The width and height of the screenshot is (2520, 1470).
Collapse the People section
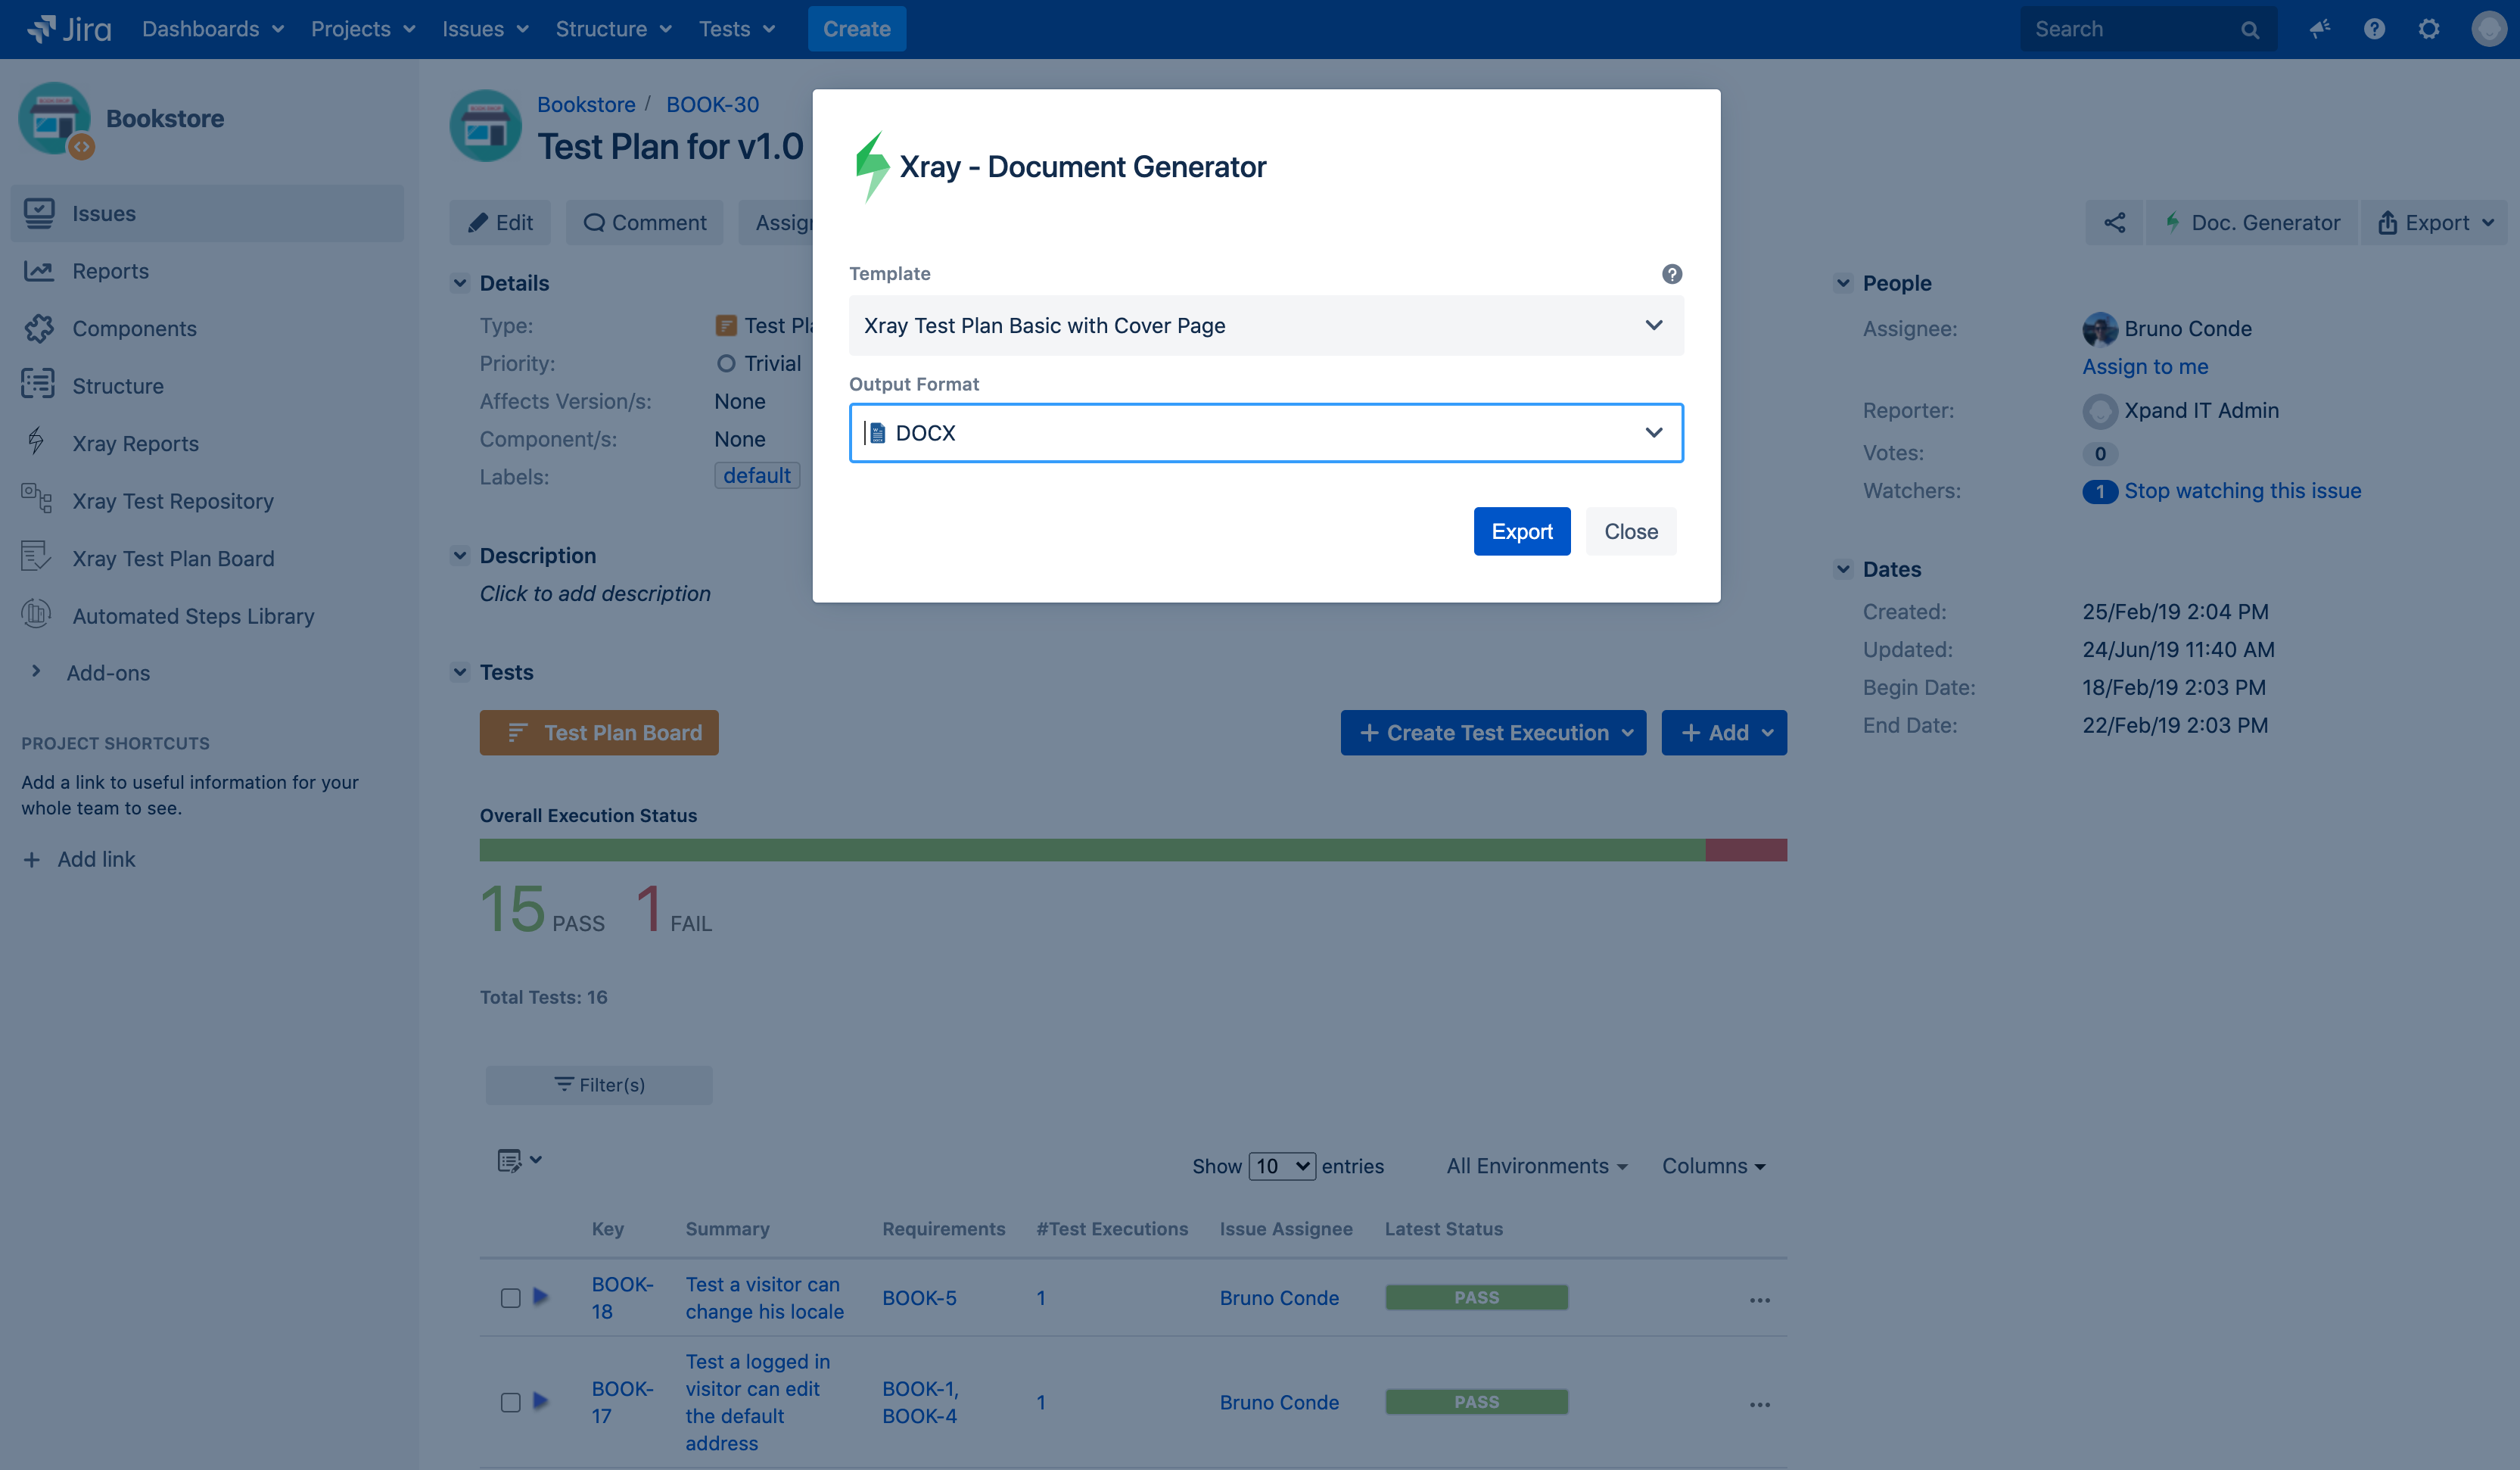(x=1843, y=283)
